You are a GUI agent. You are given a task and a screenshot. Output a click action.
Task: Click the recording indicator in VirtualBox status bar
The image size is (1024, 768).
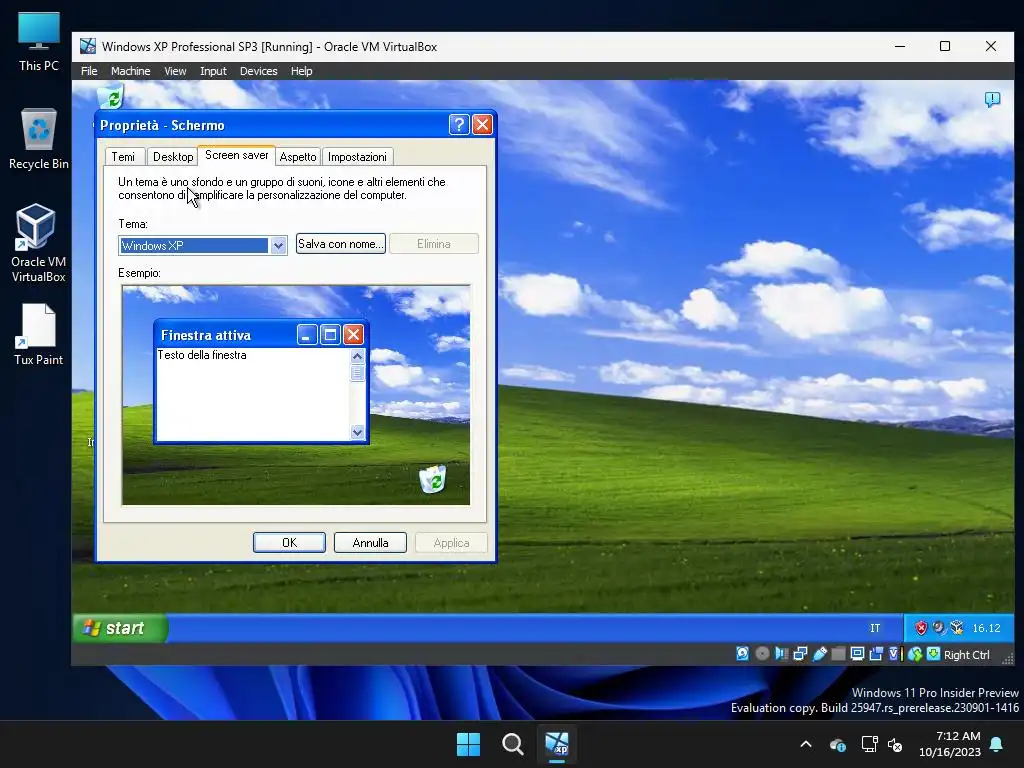point(876,654)
